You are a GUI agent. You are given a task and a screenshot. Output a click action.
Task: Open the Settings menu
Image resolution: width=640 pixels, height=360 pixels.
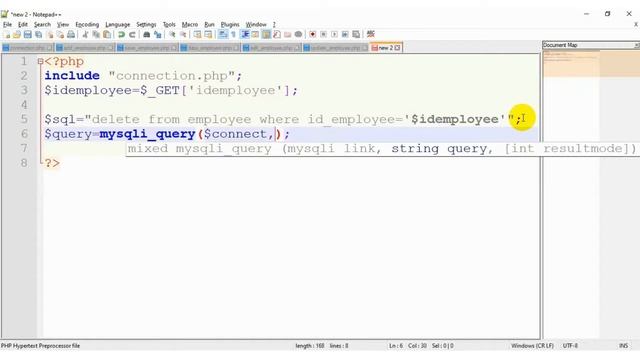click(146, 24)
